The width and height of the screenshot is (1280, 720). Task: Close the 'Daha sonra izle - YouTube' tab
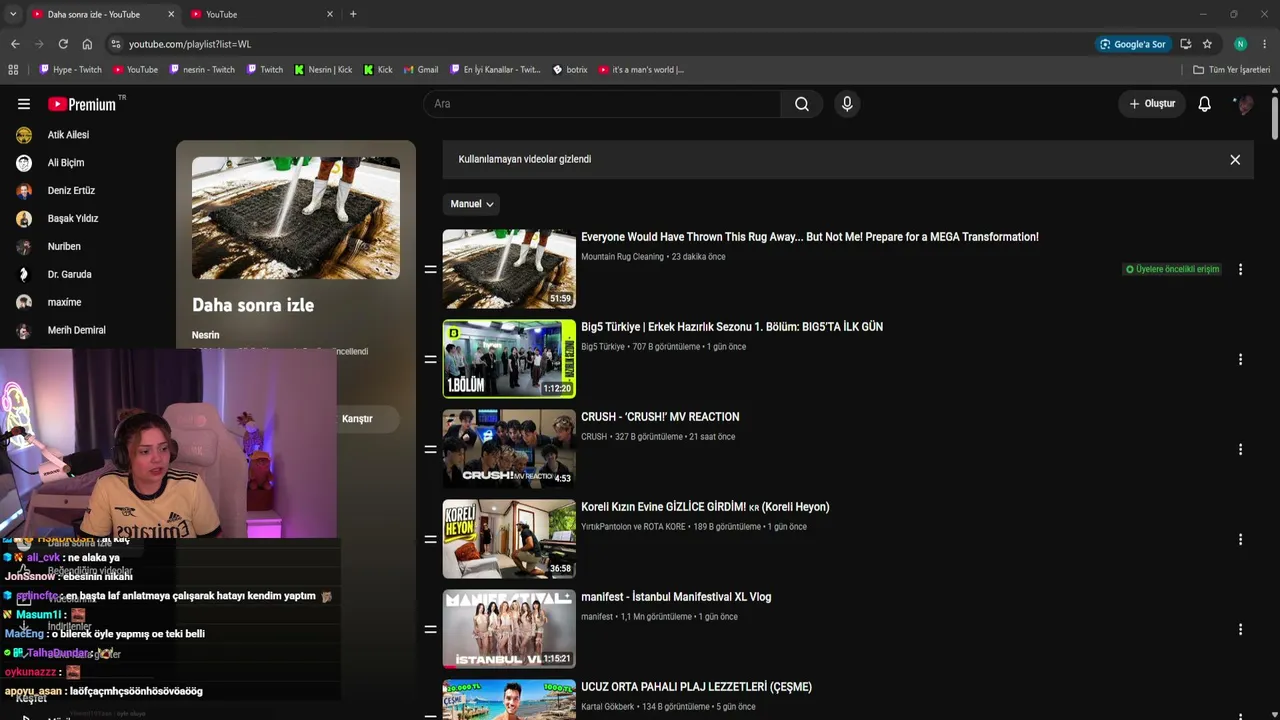pyautogui.click(x=171, y=14)
